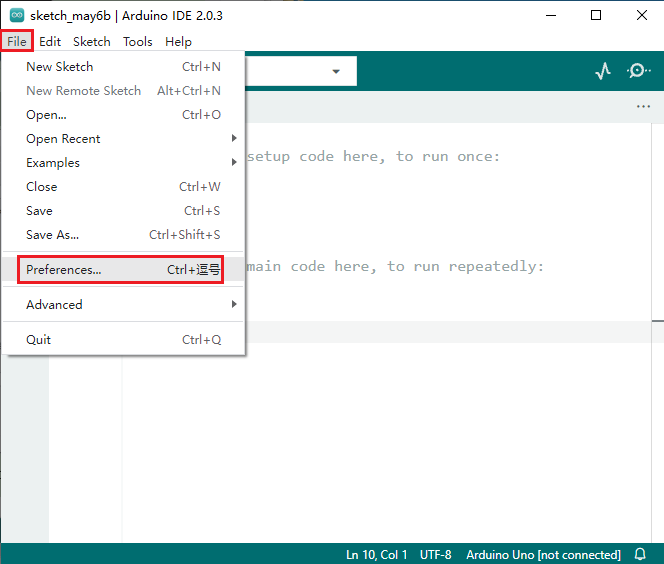Click the notifications bell in status bar

[640, 554]
